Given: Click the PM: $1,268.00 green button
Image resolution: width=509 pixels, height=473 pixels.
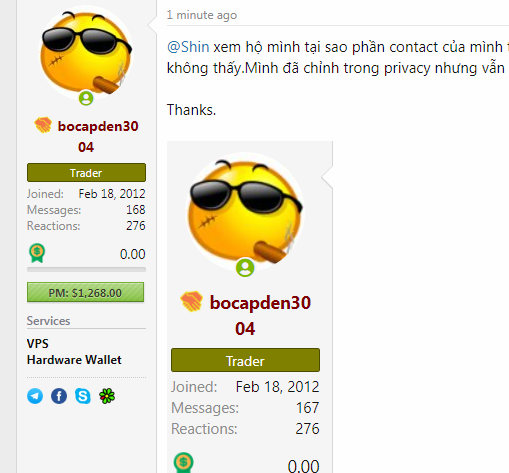Looking at the screenshot, I should [85, 292].
